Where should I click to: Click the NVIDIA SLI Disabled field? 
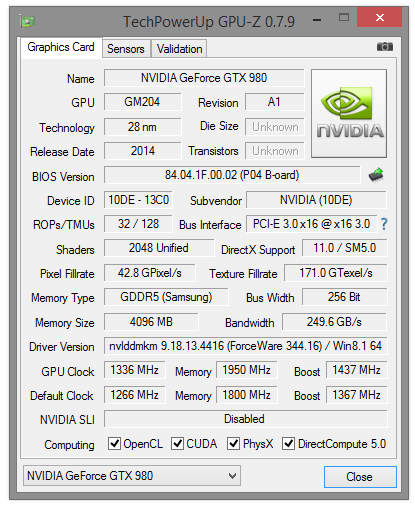(x=246, y=419)
